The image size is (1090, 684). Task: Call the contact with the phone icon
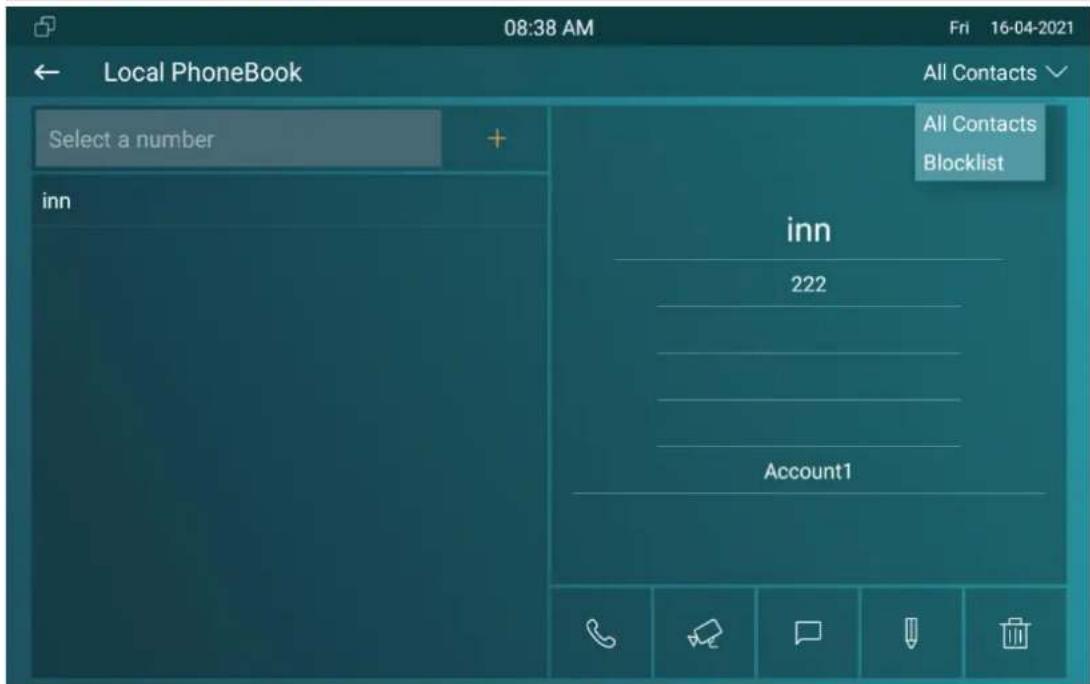601,633
